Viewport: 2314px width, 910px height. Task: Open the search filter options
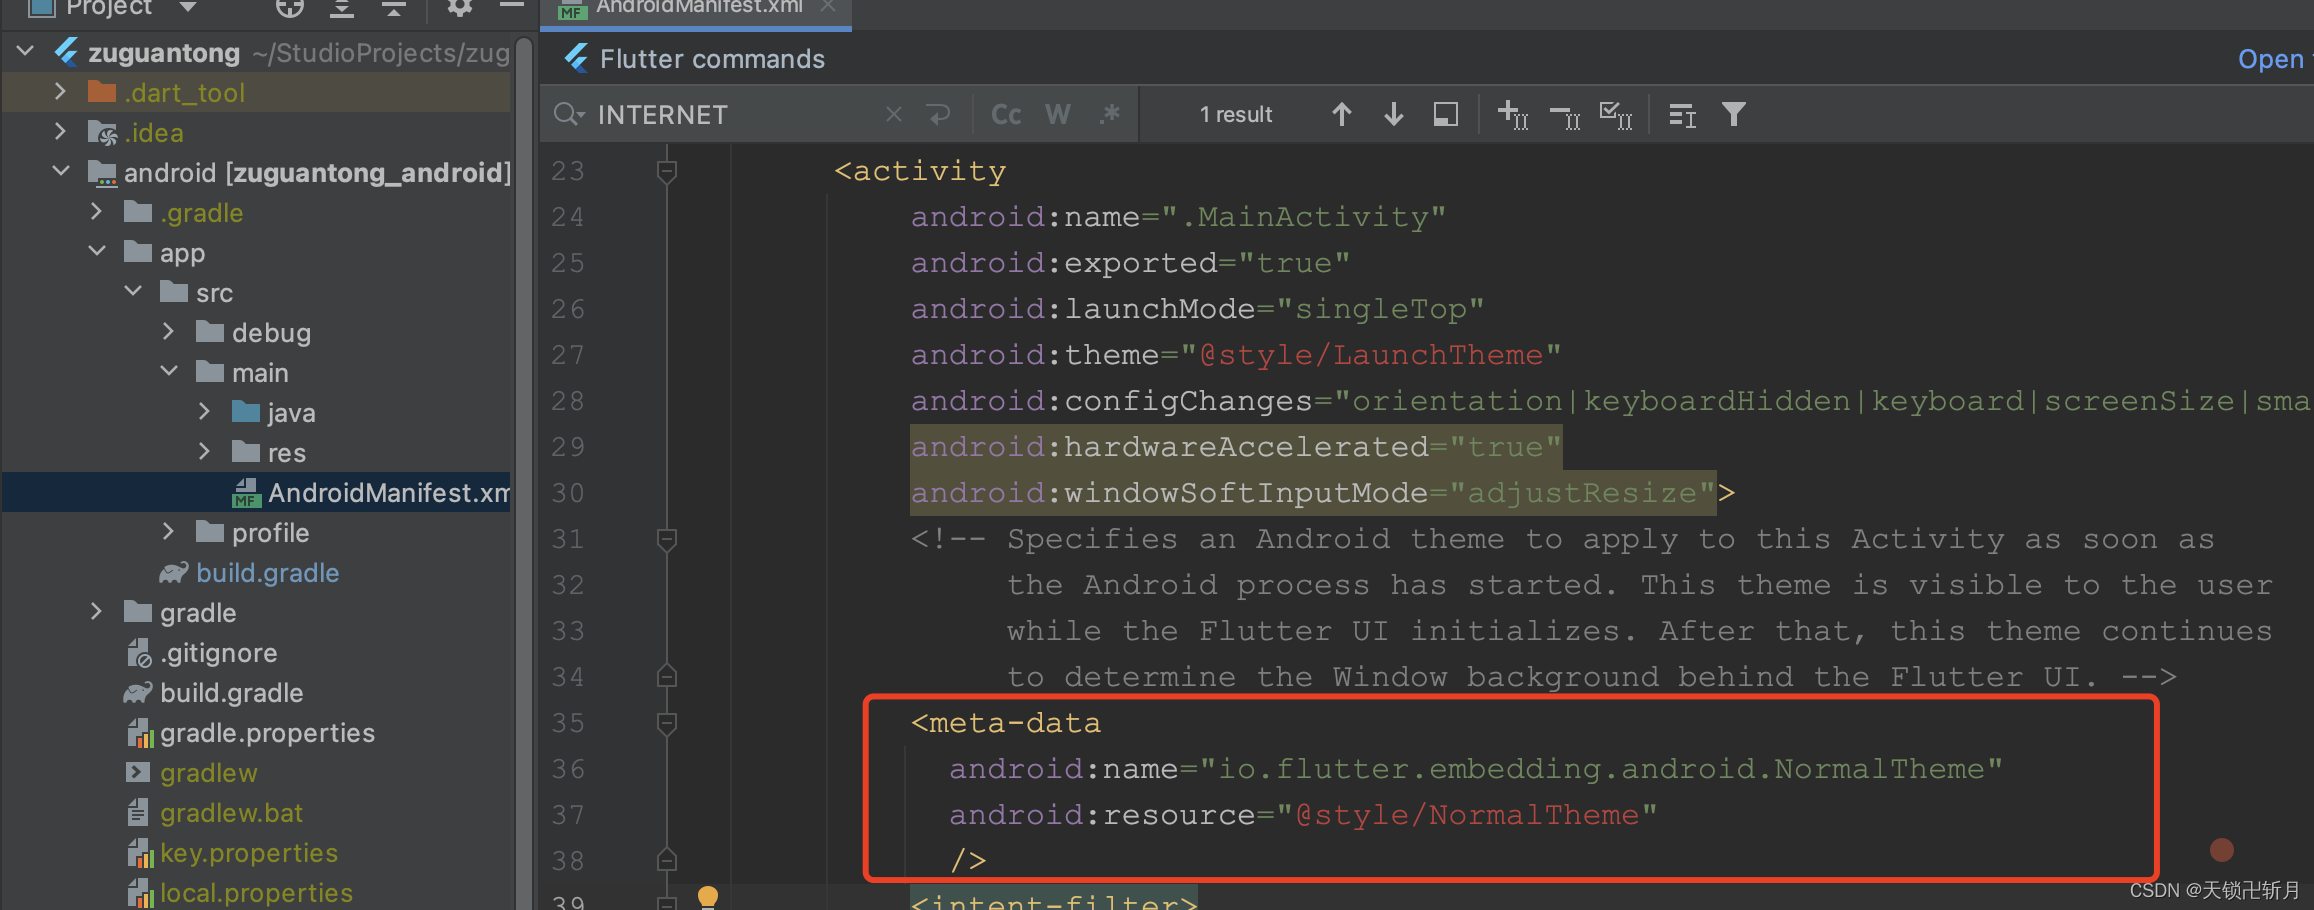(x=1733, y=114)
